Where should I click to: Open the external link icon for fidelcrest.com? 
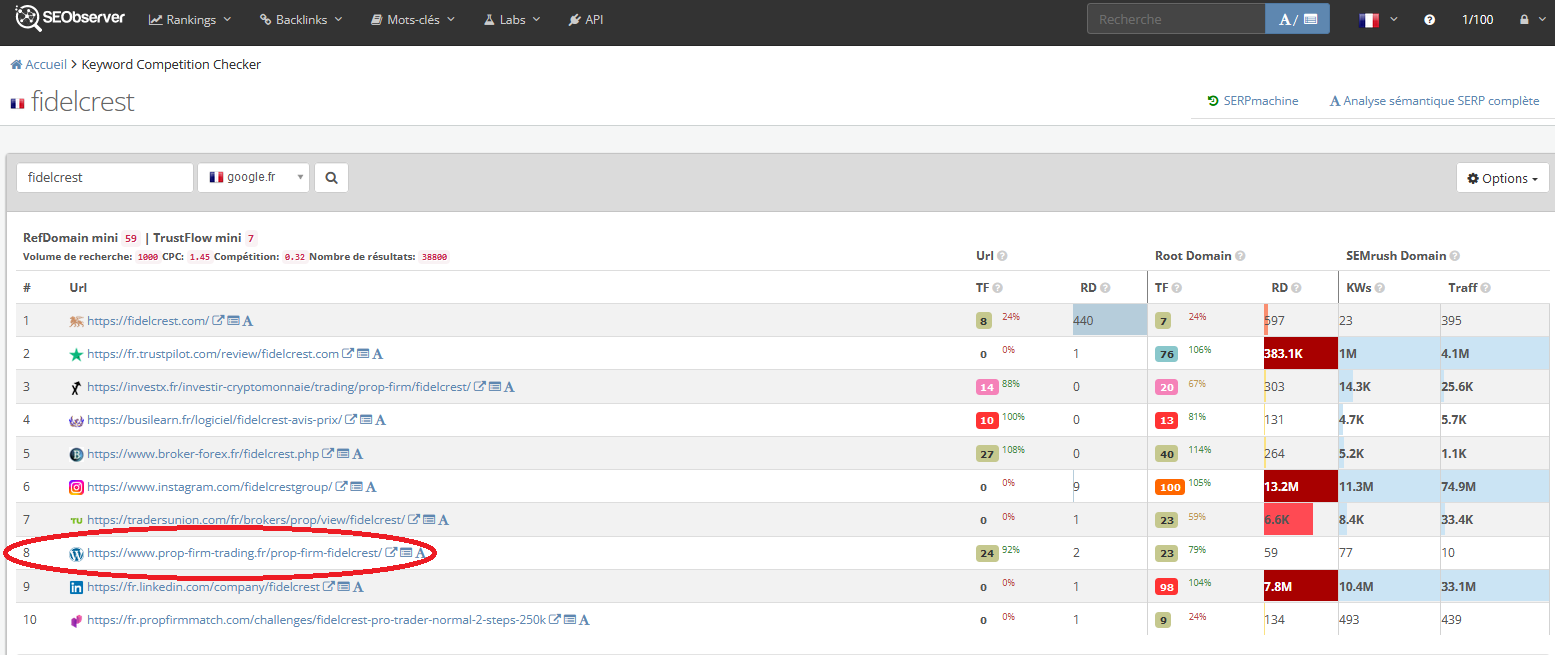pyautogui.click(x=219, y=321)
